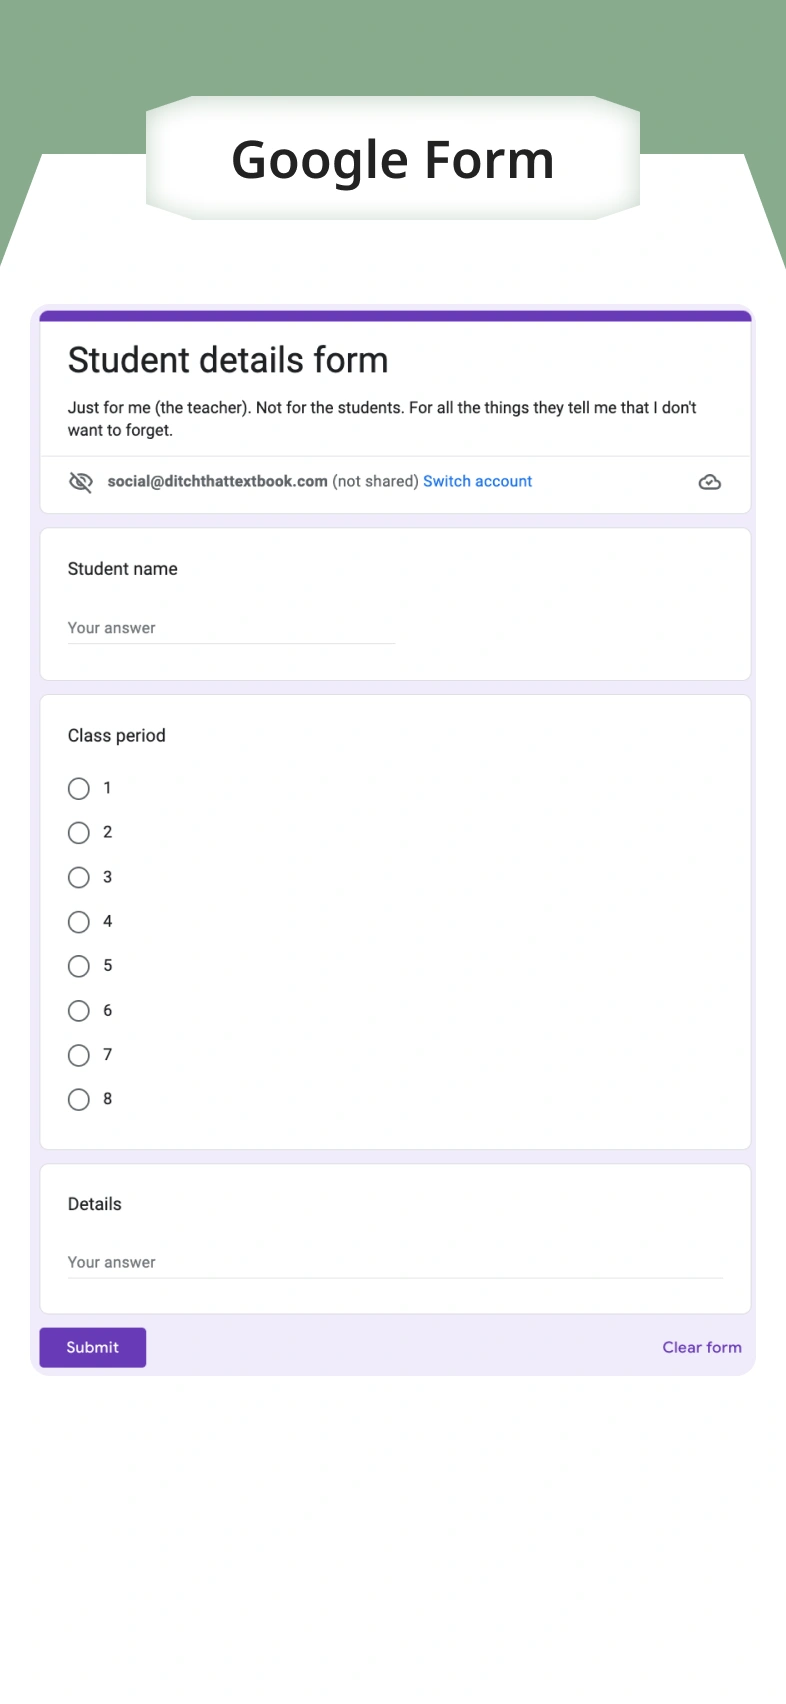Choose class period 6 option

pyautogui.click(x=79, y=1011)
